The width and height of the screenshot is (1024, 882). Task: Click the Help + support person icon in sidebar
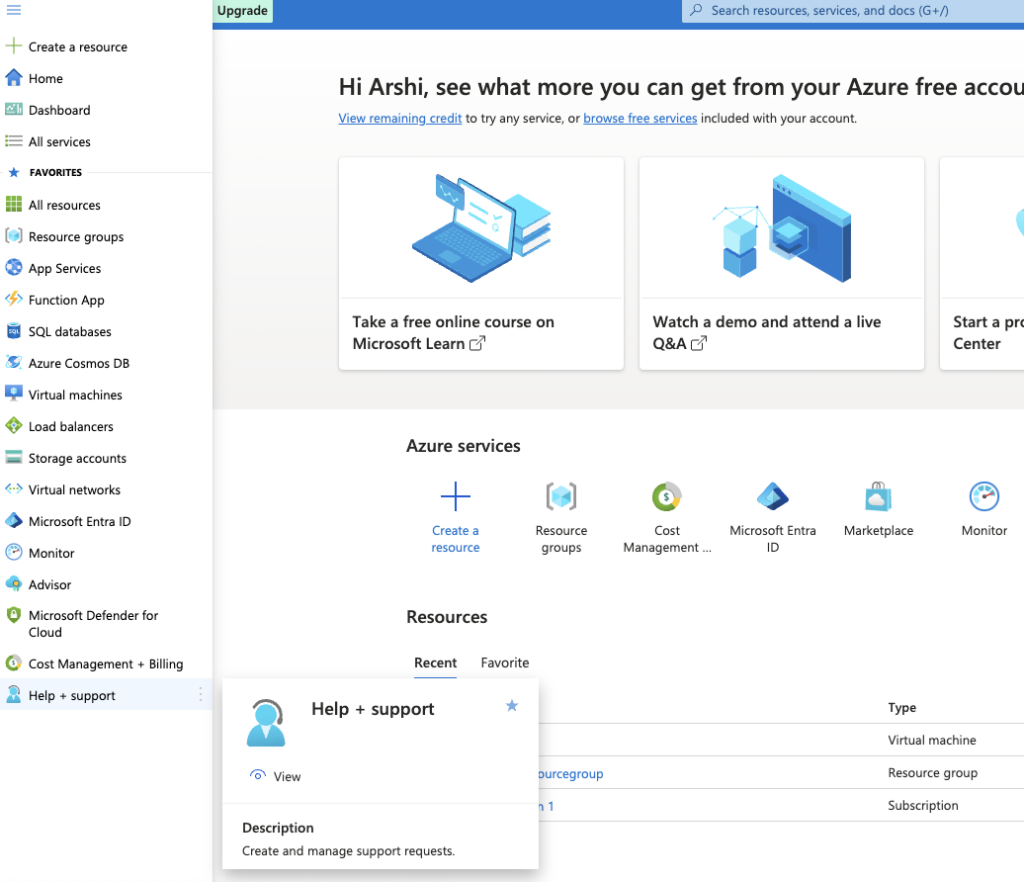tap(14, 695)
